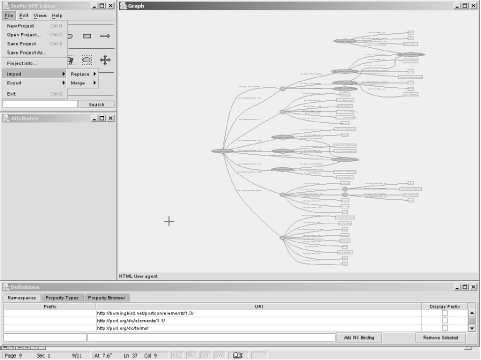The image size is (481, 360).
Task: Select the purl.org/dc/terms/ URI row
Action: point(236,328)
